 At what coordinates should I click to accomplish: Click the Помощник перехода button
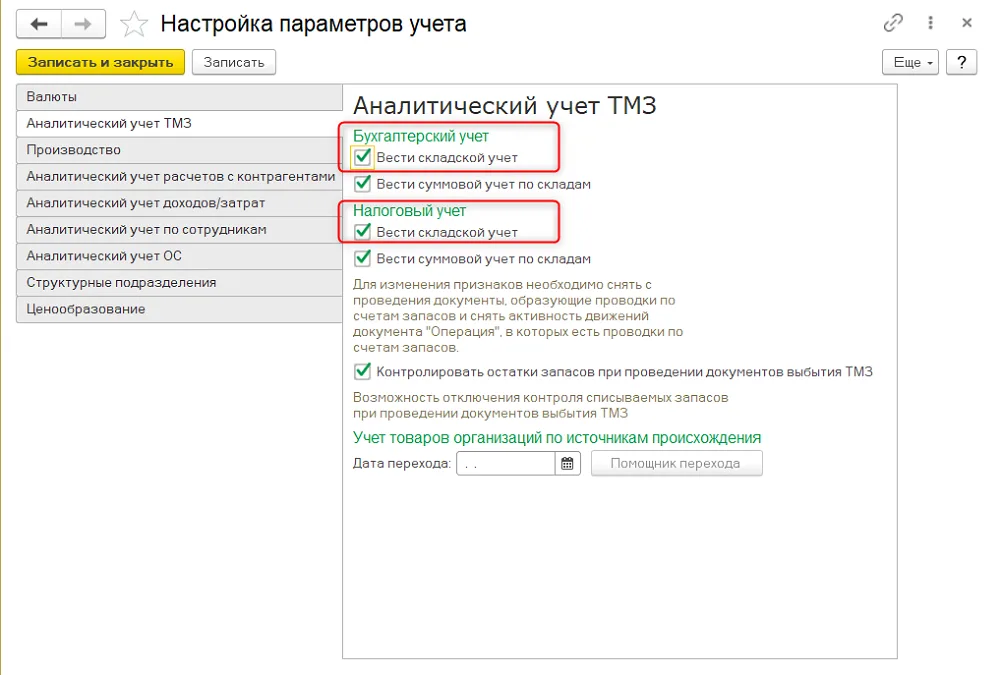(676, 463)
